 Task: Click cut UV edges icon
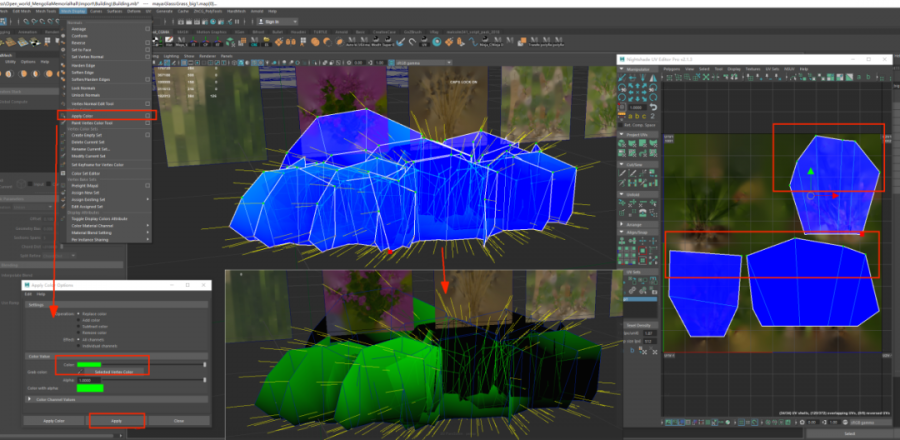tap(622, 173)
